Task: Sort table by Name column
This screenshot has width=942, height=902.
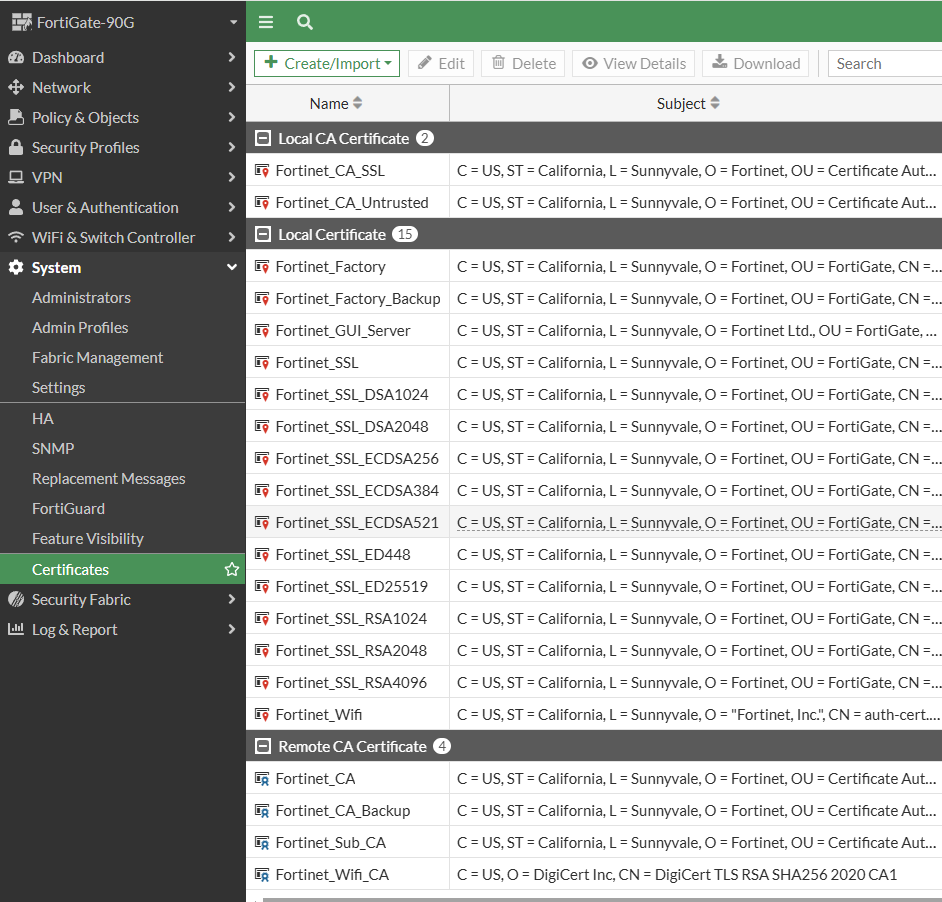Action: [x=336, y=103]
